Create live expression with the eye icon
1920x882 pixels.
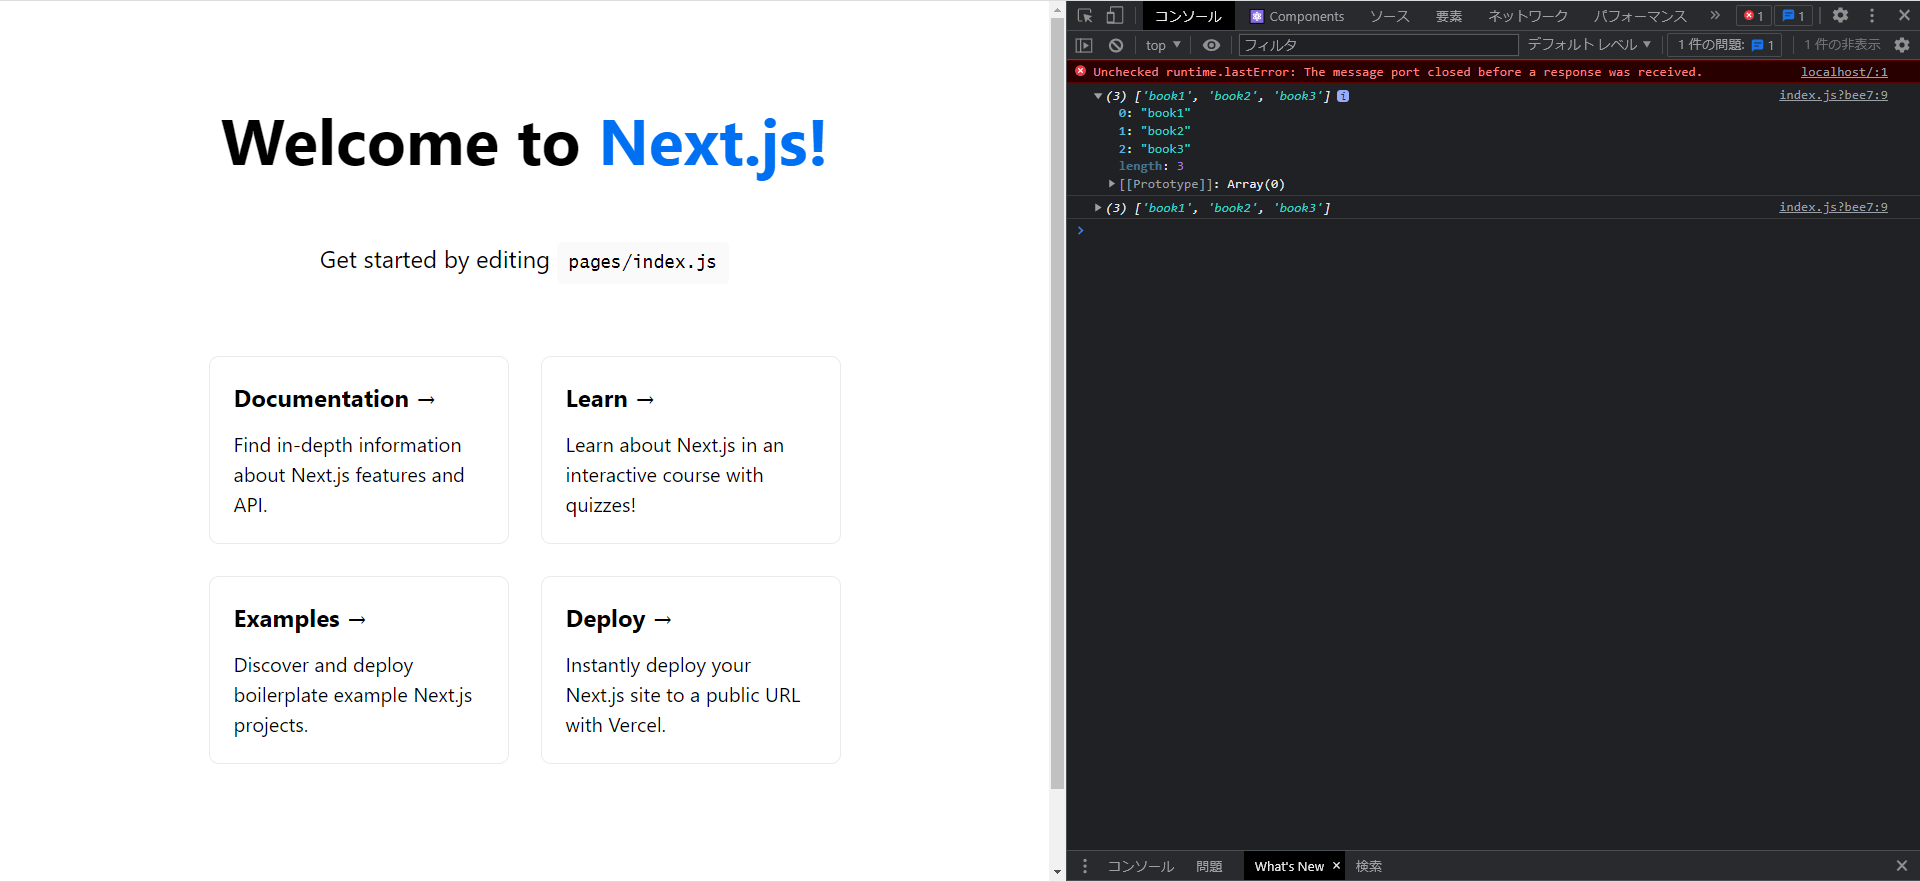pyautogui.click(x=1211, y=45)
